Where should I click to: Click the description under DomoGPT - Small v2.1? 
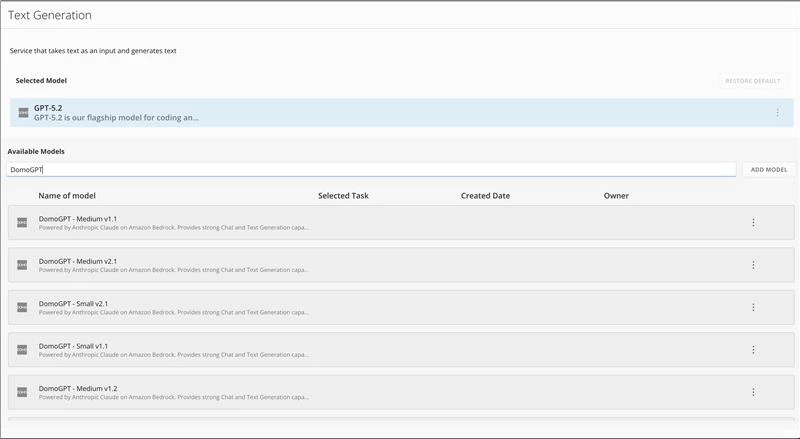pos(173,312)
